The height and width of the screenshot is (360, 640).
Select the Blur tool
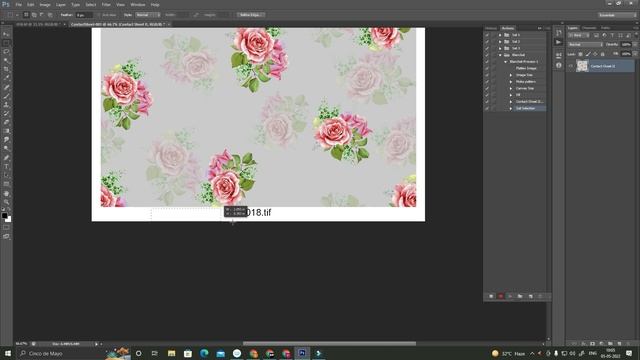[6, 140]
